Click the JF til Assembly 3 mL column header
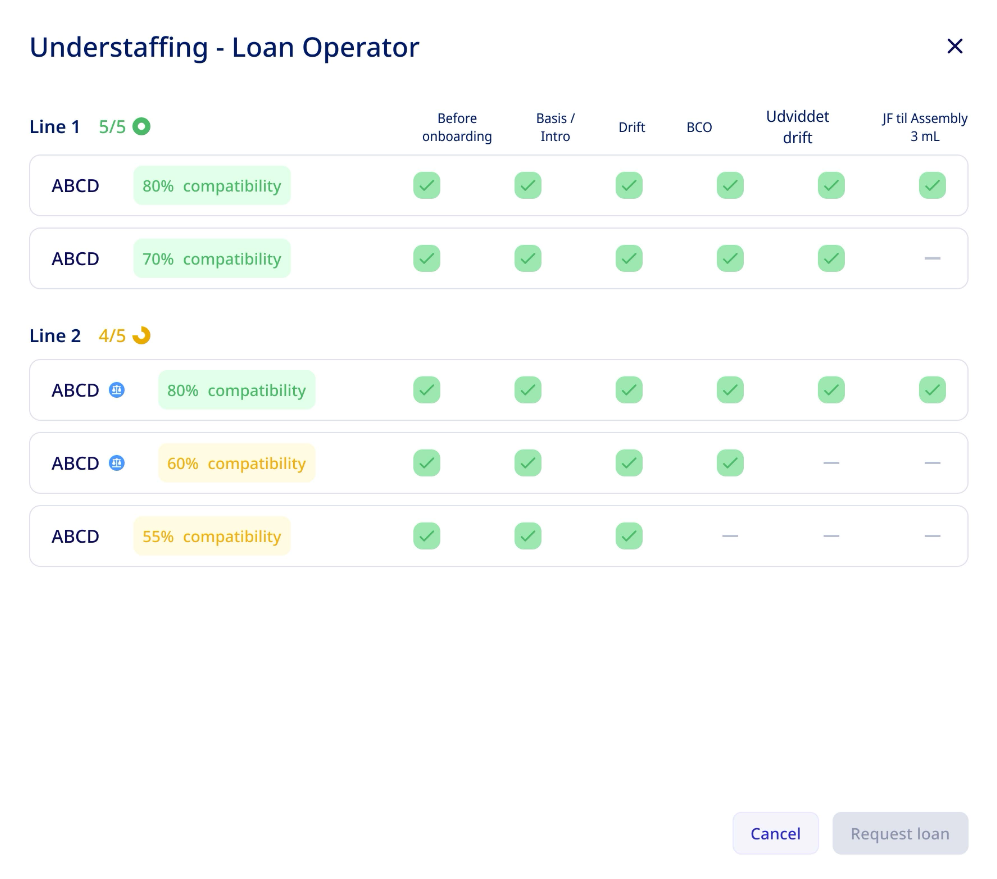Viewport: 997px width, 879px height. (x=925, y=127)
